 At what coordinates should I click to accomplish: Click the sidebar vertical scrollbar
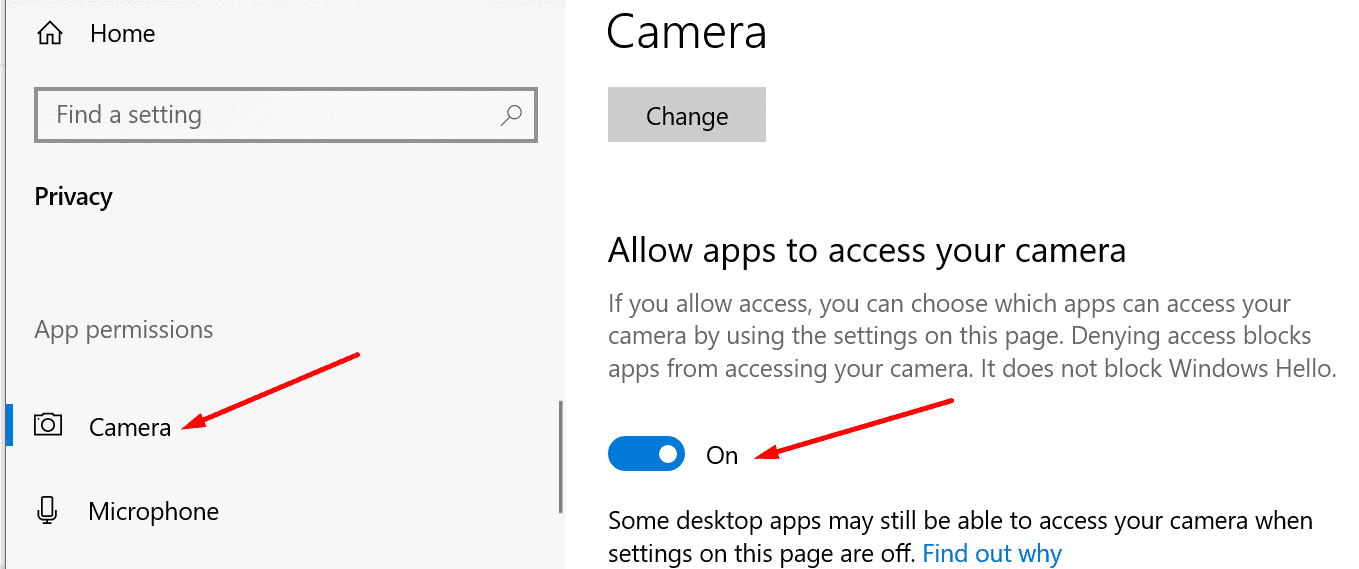561,457
